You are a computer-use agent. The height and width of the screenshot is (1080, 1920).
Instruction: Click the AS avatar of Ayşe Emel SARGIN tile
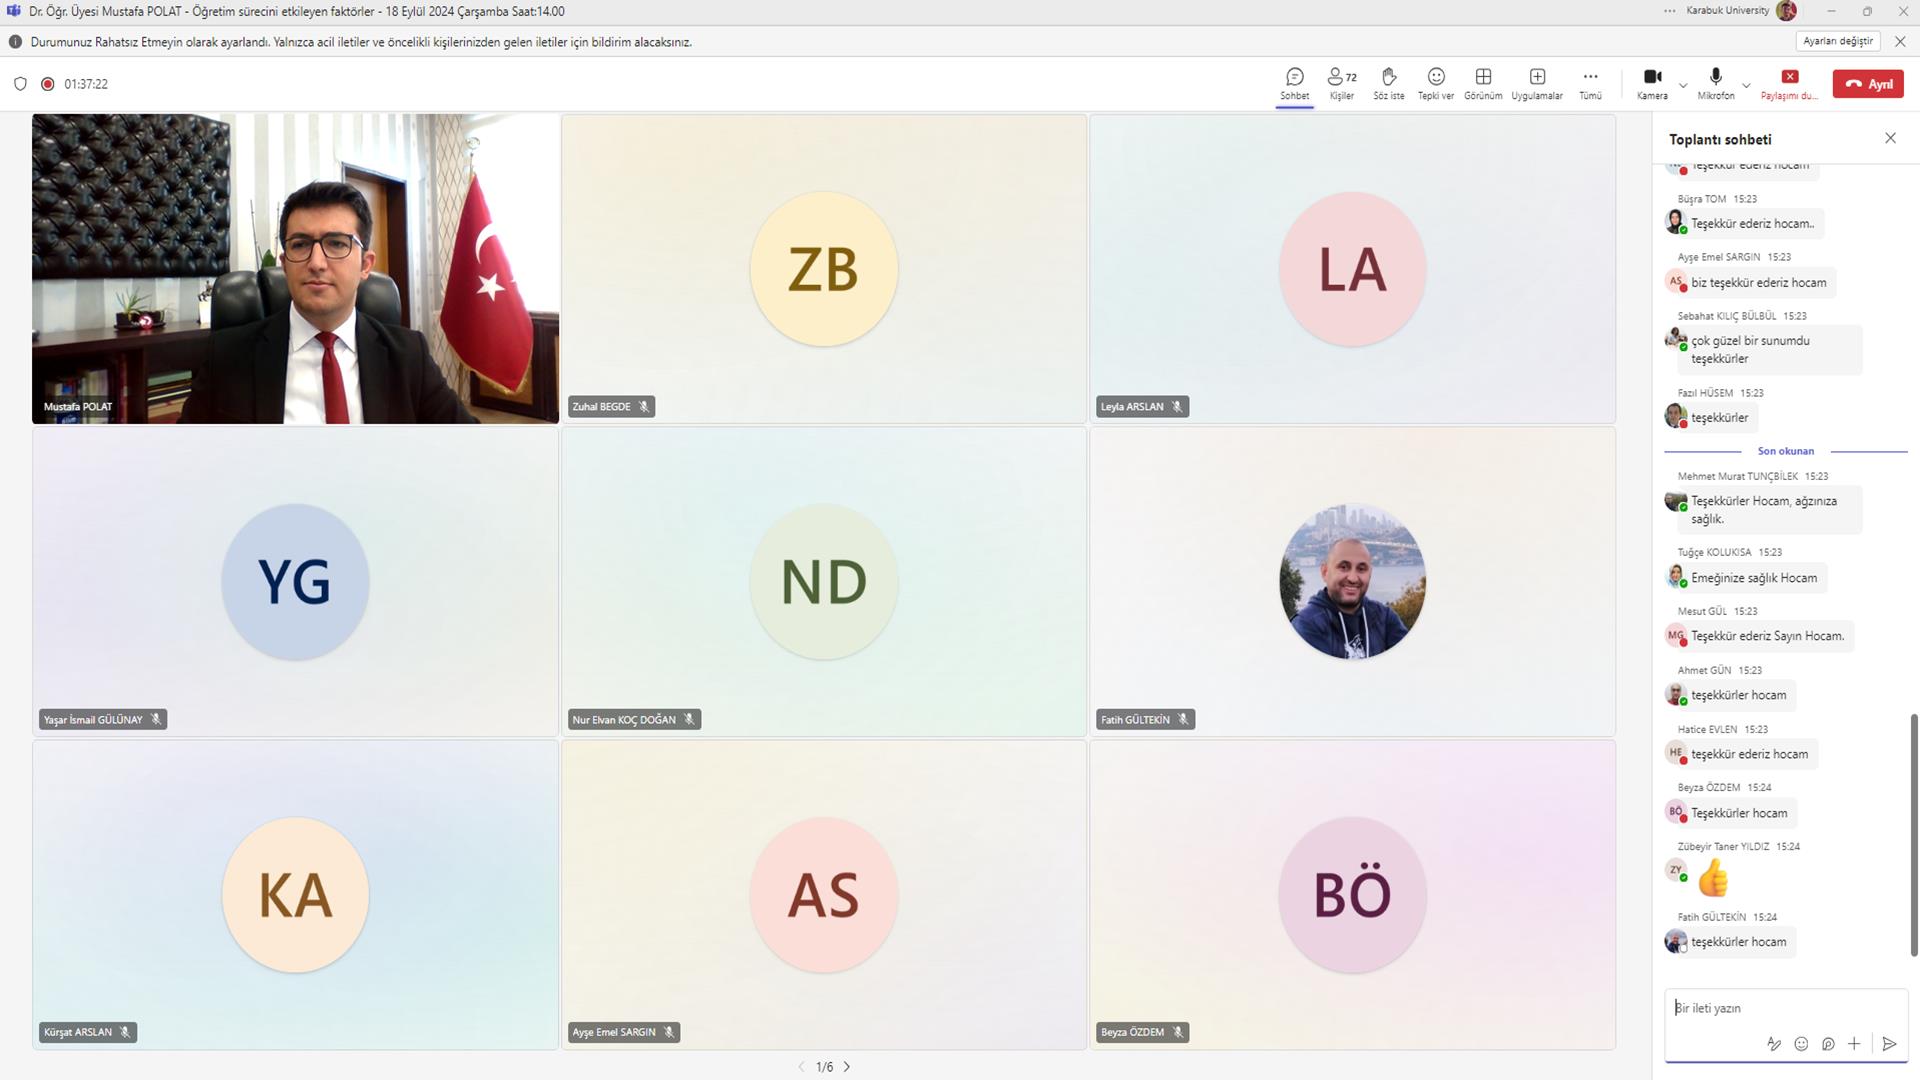824,894
